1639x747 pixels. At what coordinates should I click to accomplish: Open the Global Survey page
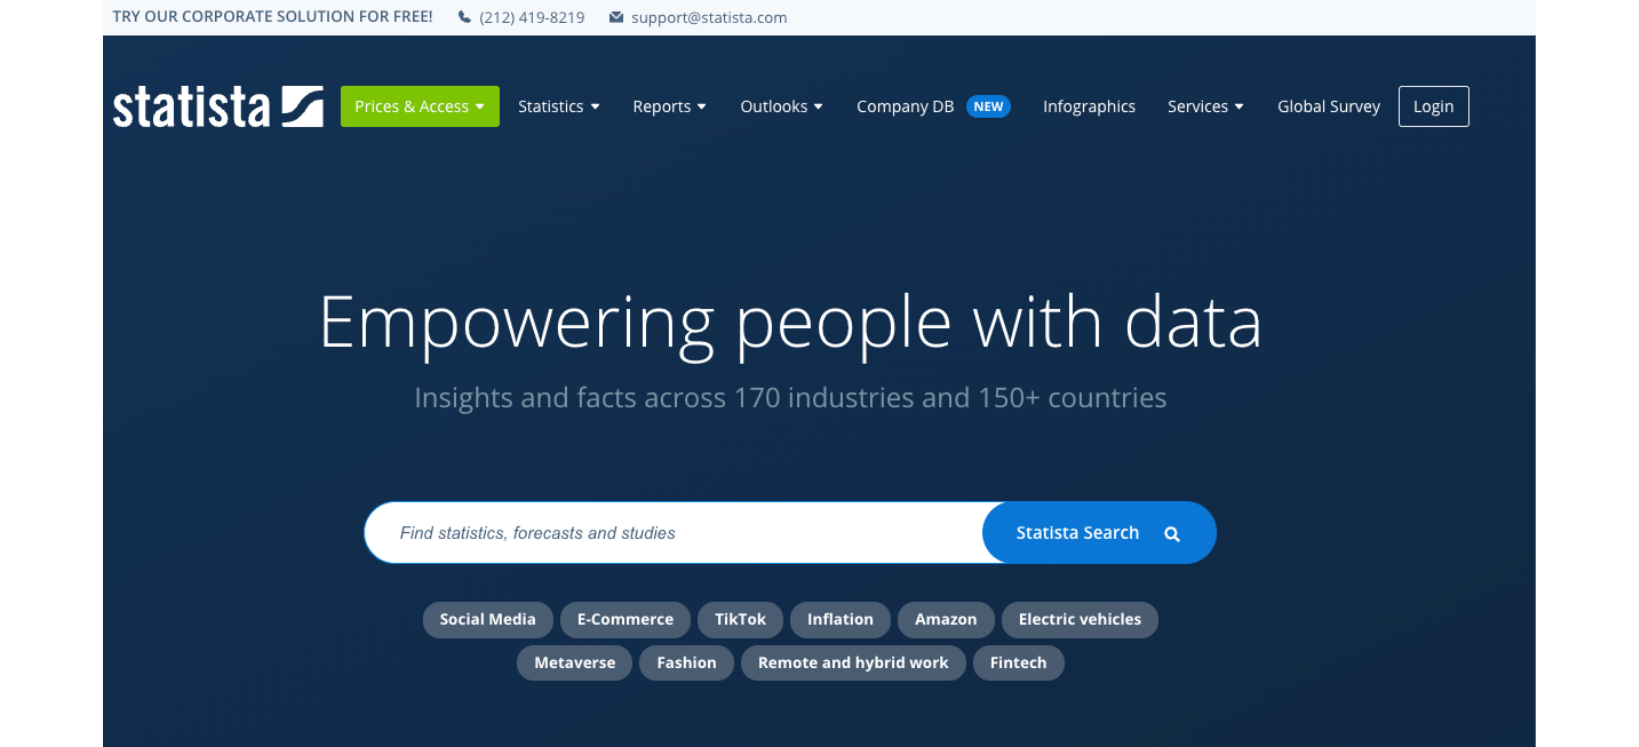(1328, 107)
